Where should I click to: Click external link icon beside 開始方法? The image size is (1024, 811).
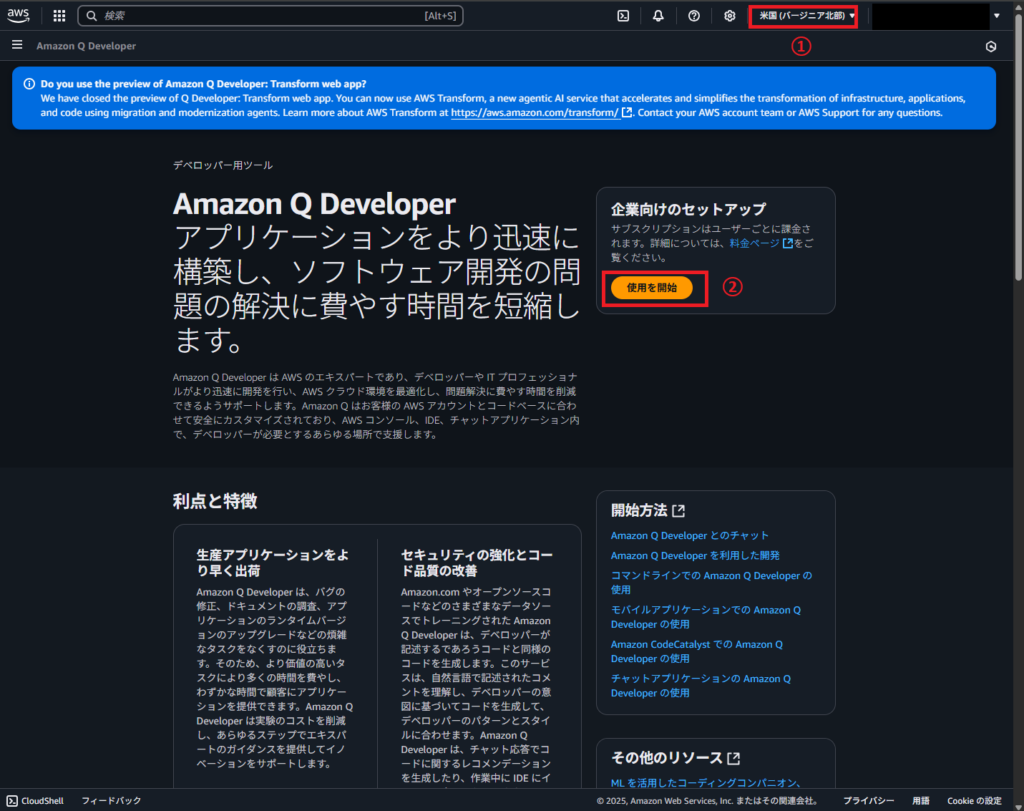point(679,511)
